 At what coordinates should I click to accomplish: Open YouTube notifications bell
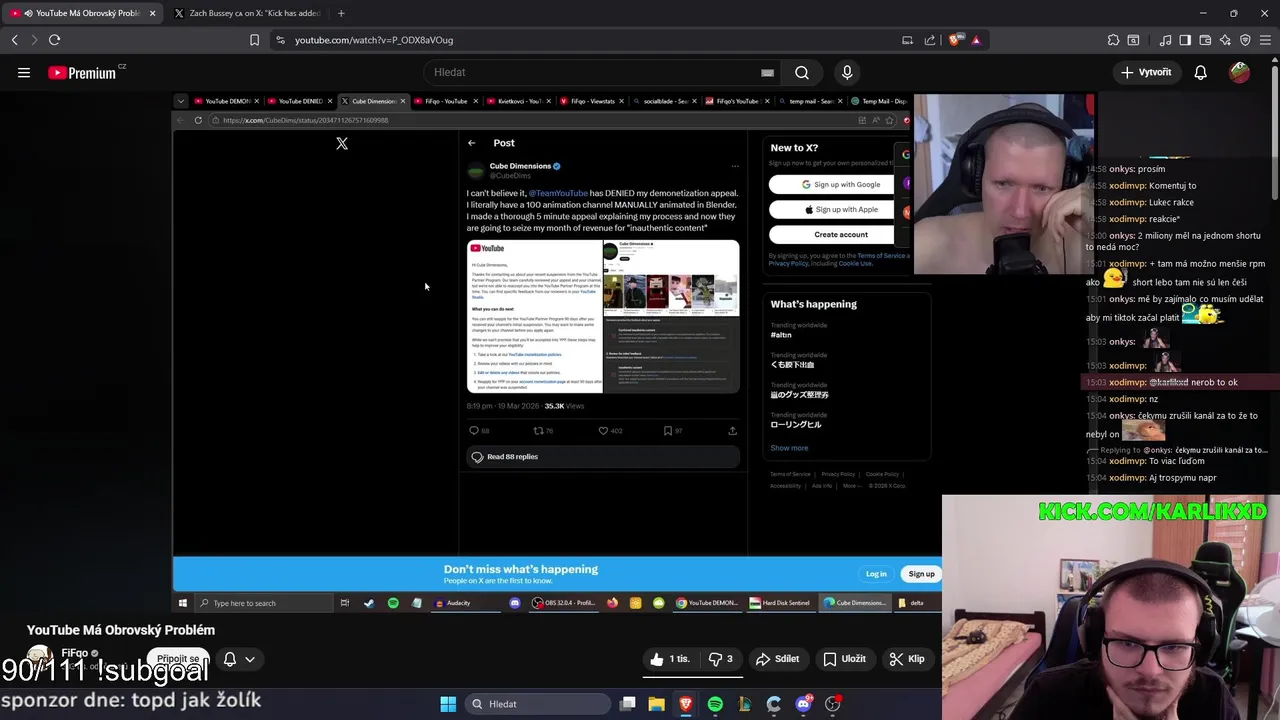pyautogui.click(x=1201, y=72)
